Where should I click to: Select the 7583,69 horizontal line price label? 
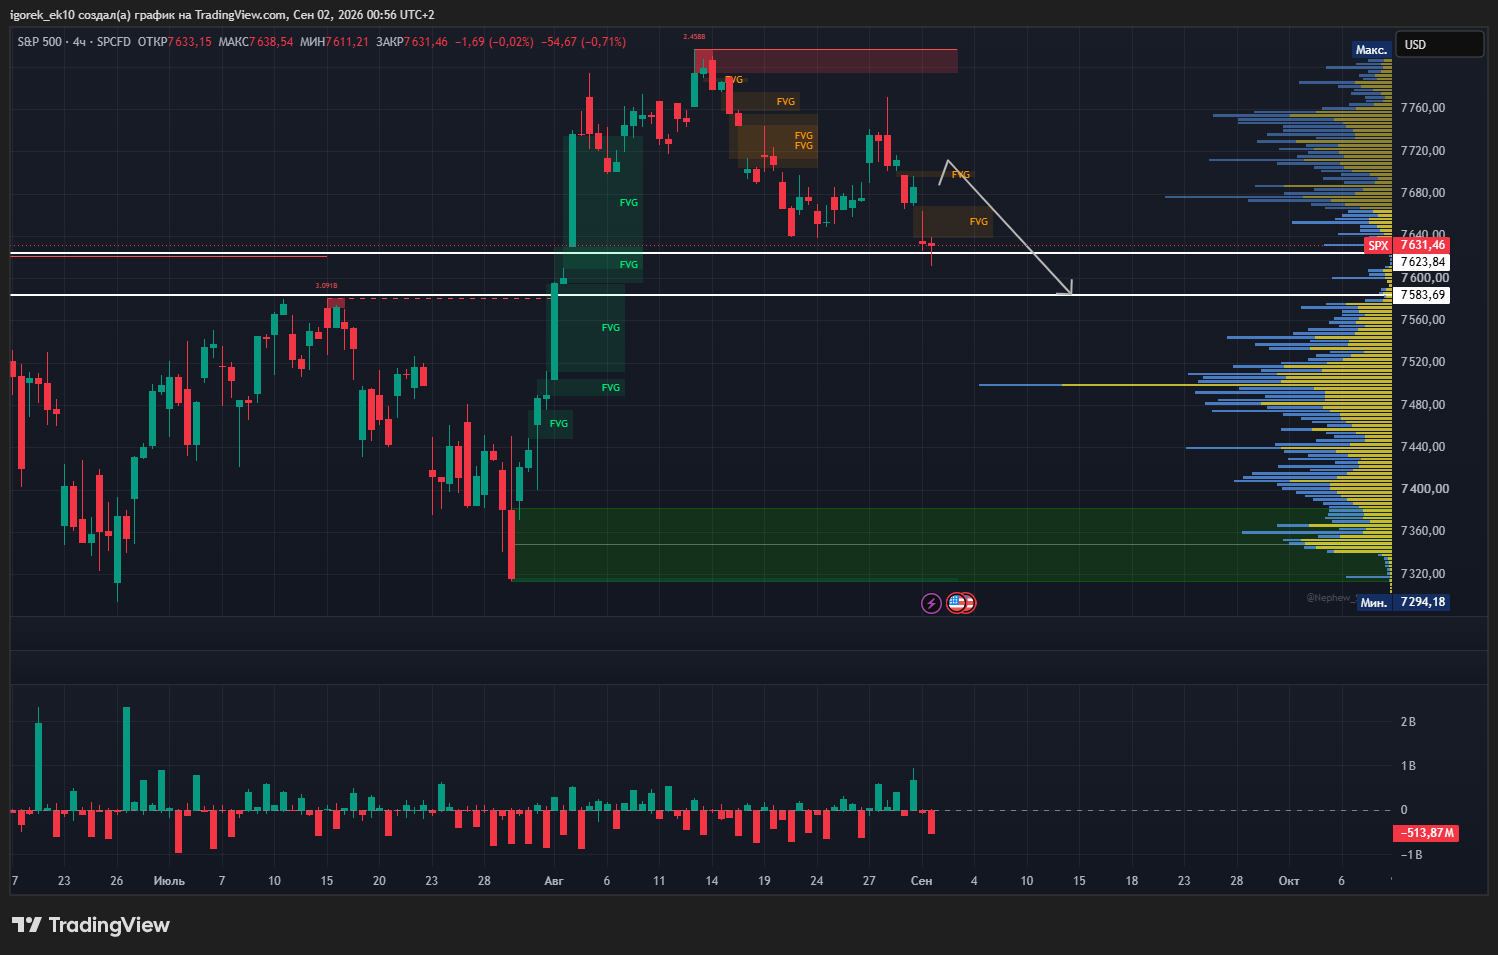(x=1422, y=295)
